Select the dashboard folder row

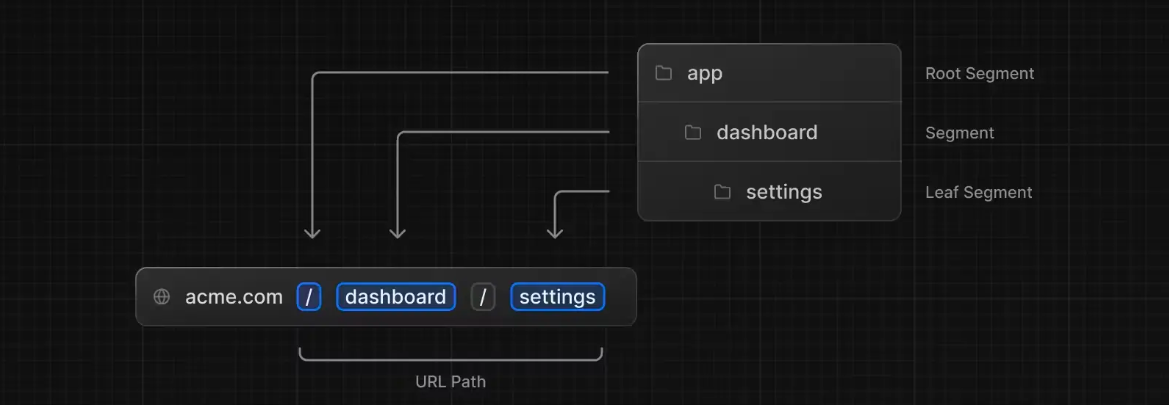tap(769, 132)
